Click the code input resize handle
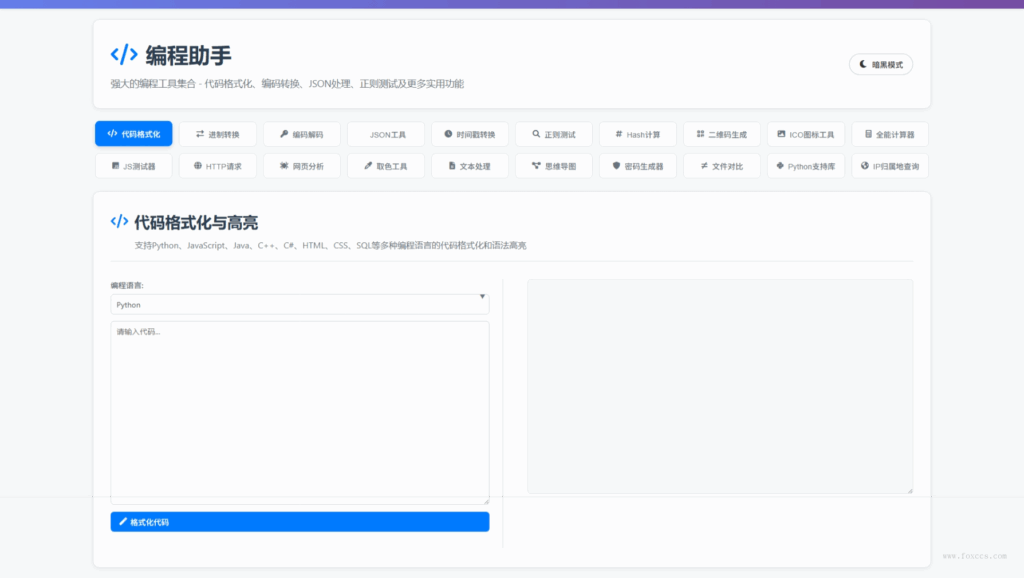1024x578 pixels. [x=486, y=501]
